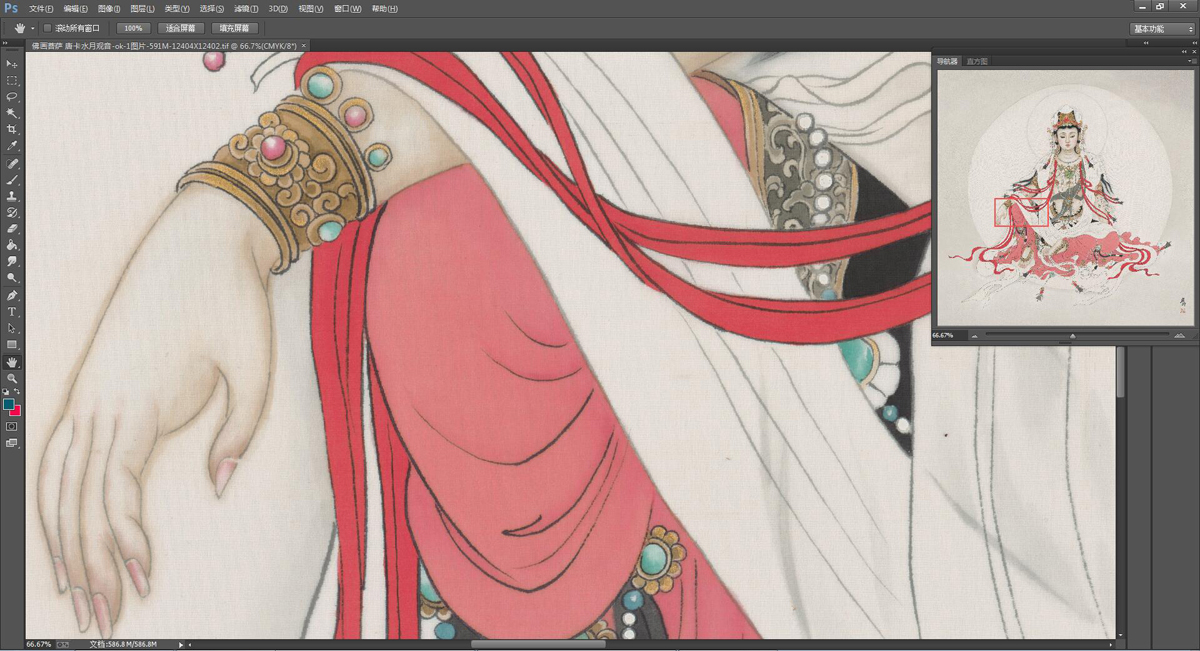Click zoom out icon in Navigator

[x=975, y=336]
